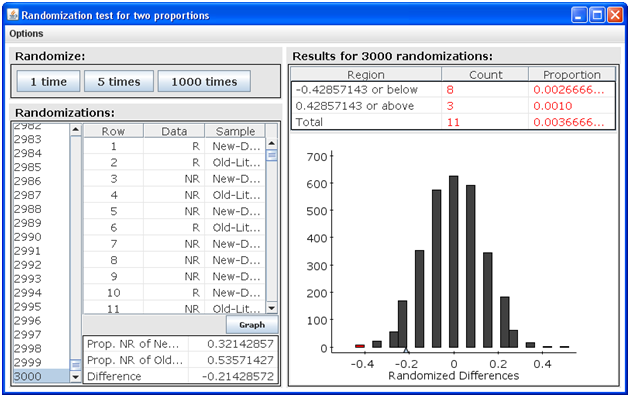Select randomization 2985 in the list
This screenshot has width=630, height=397.
tap(41, 167)
